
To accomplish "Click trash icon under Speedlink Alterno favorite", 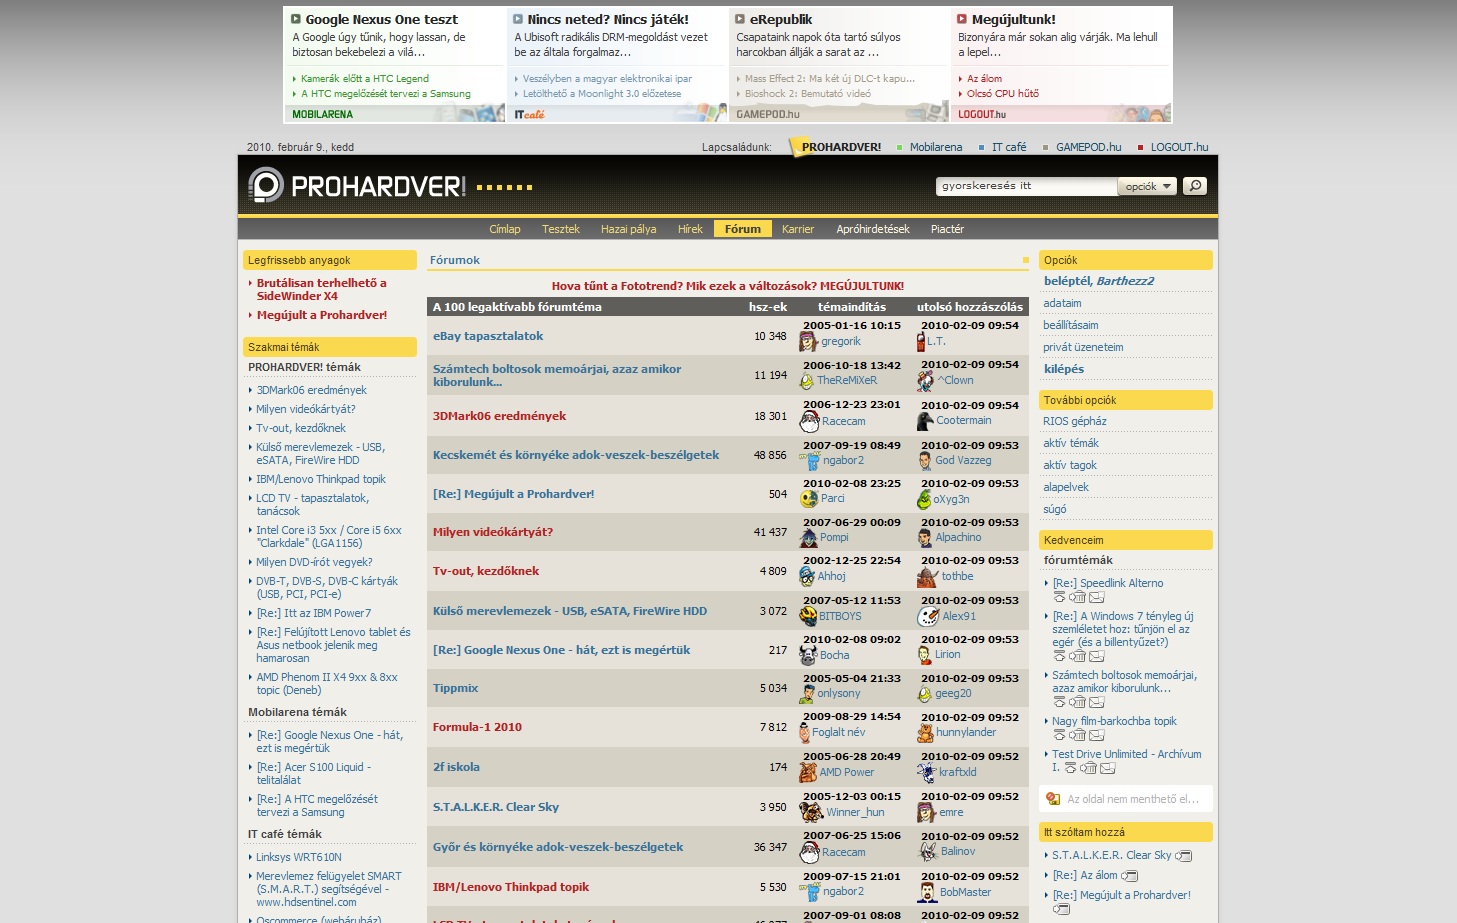I will [x=1078, y=597].
